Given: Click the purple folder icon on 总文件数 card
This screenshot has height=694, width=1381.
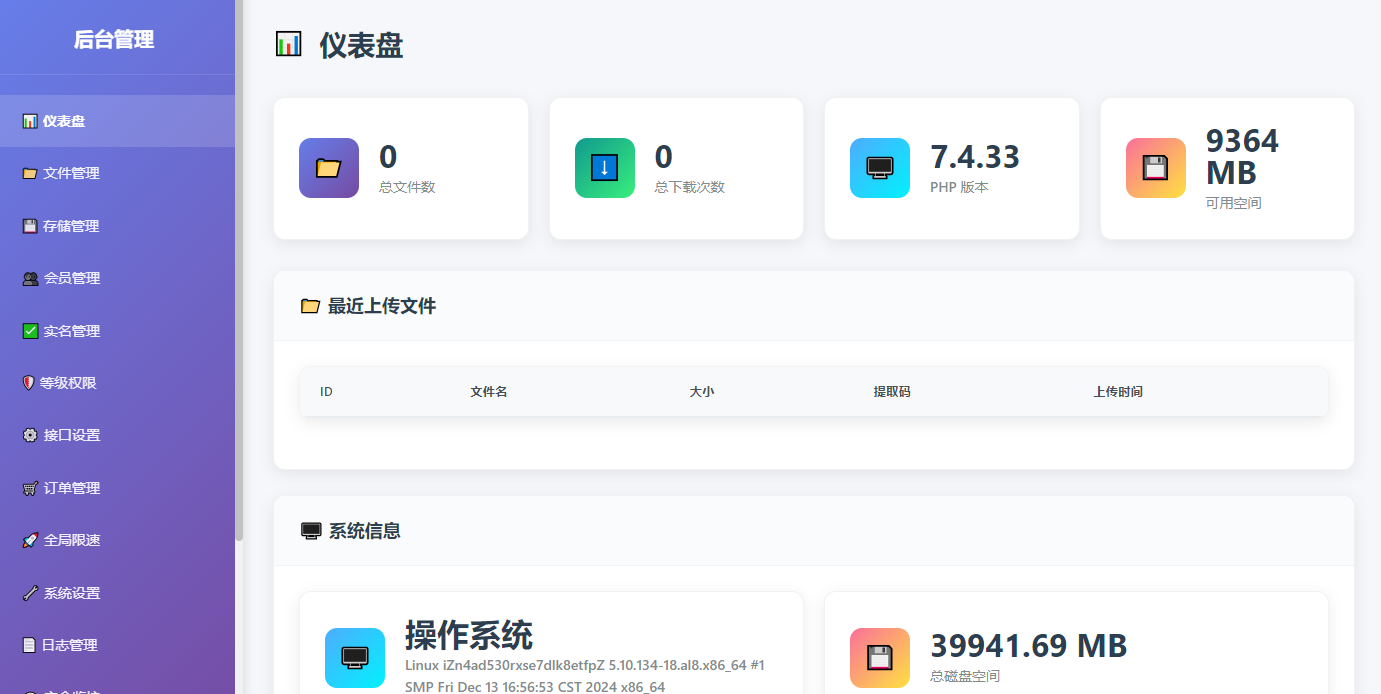Looking at the screenshot, I should 328,168.
